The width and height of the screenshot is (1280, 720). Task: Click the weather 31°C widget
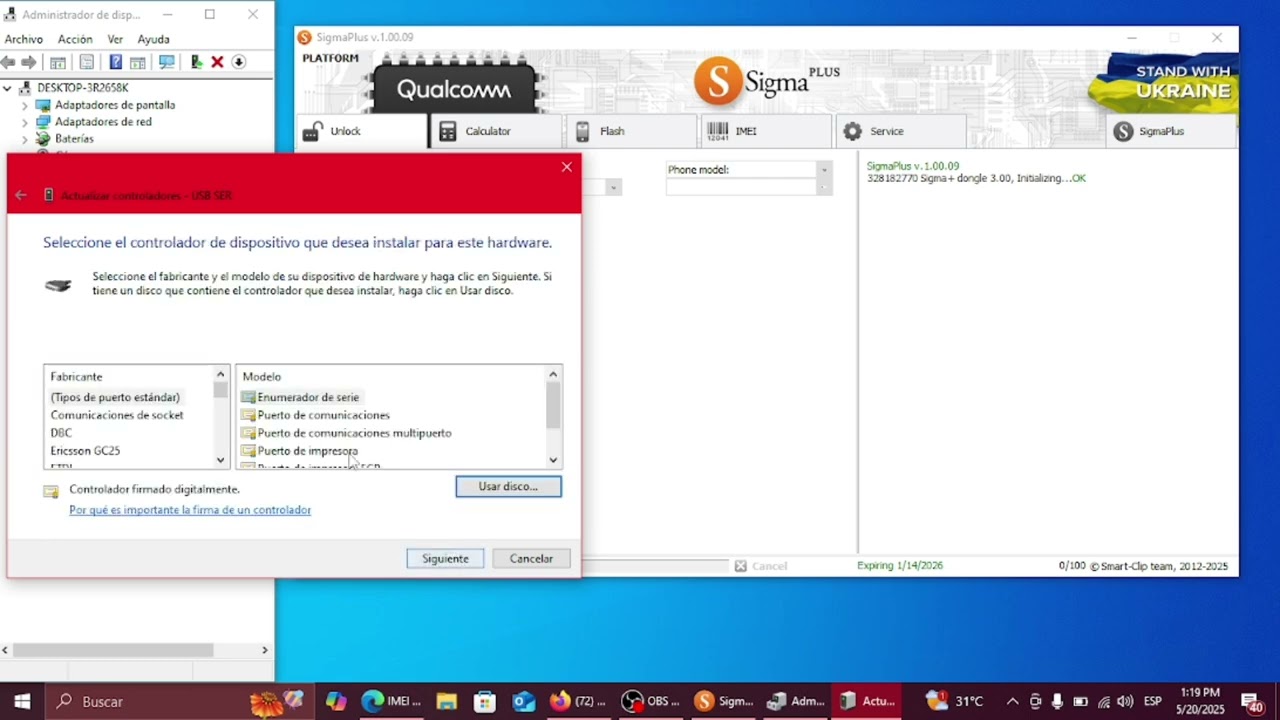coord(955,701)
